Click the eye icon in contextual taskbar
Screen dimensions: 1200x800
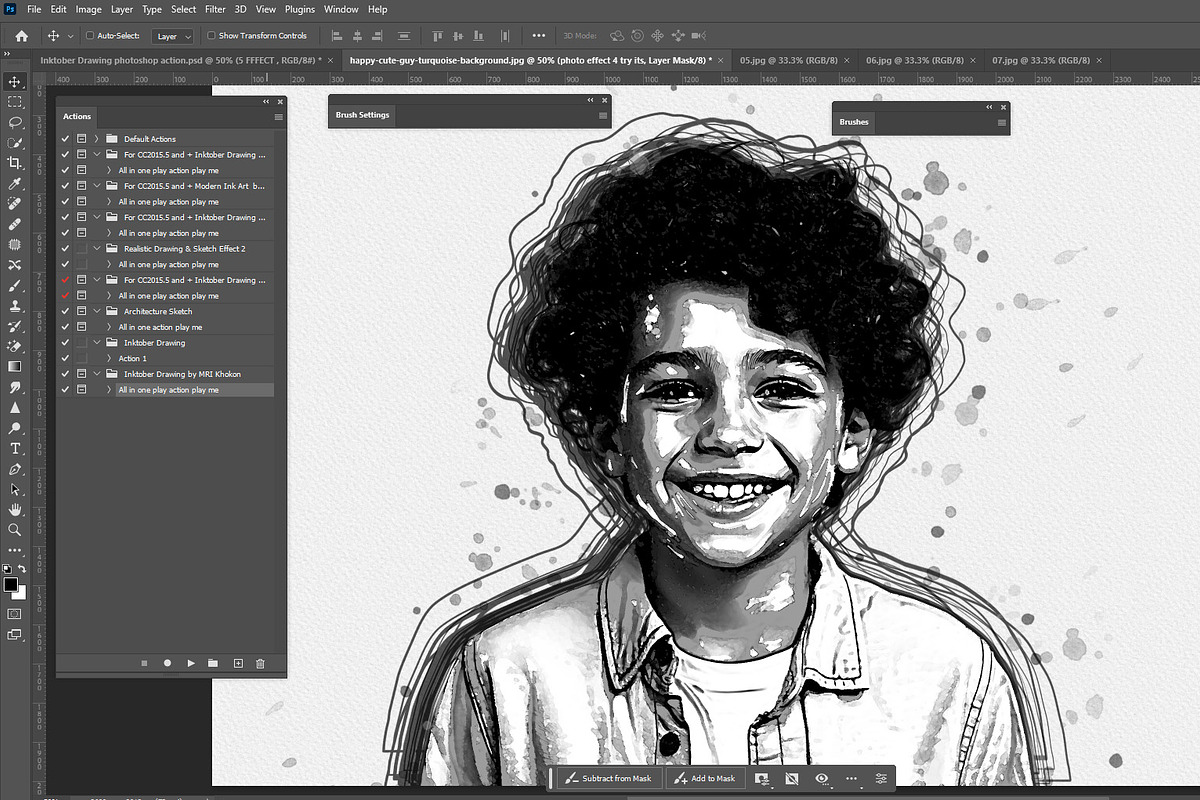coord(822,778)
